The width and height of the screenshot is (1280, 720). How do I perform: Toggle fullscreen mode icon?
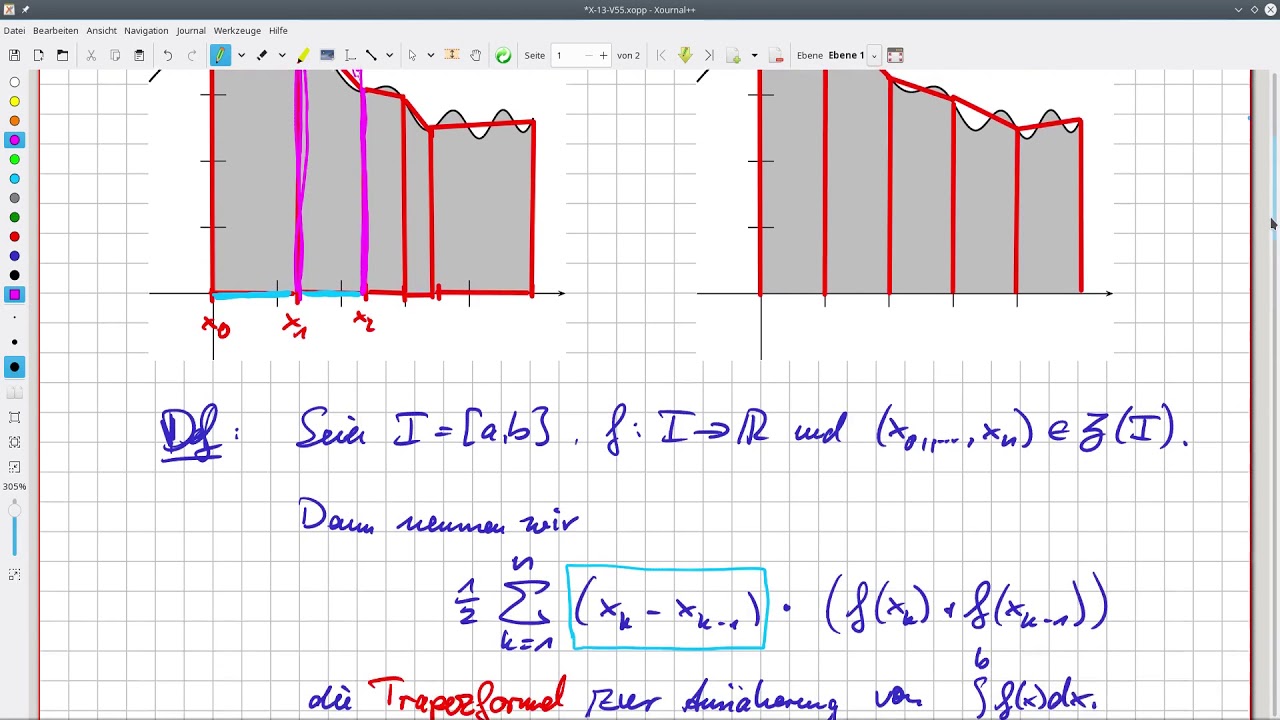tap(895, 56)
